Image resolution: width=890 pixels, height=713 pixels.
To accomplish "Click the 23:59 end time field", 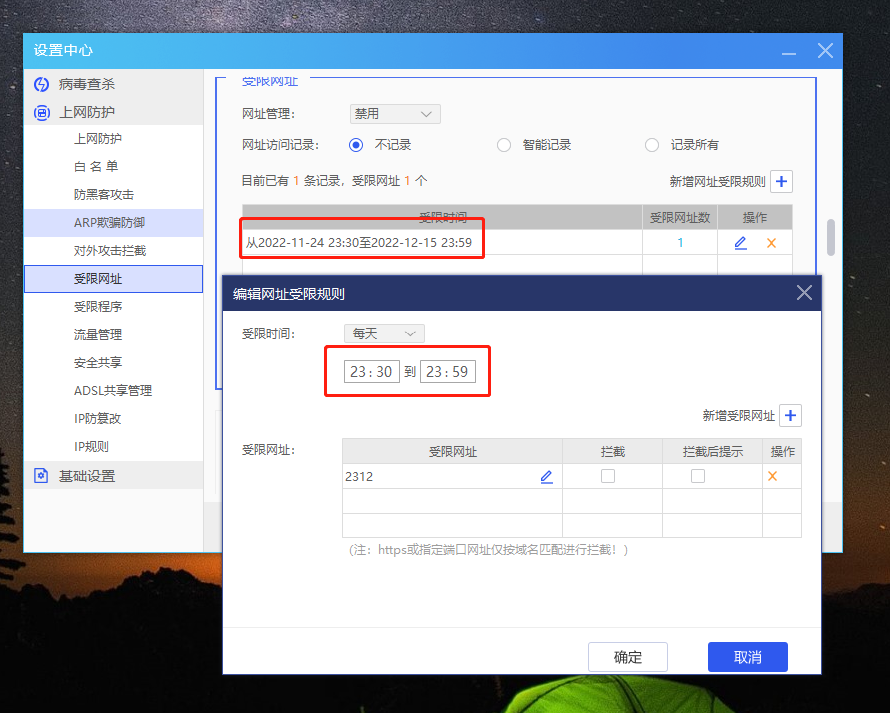I will pos(448,372).
